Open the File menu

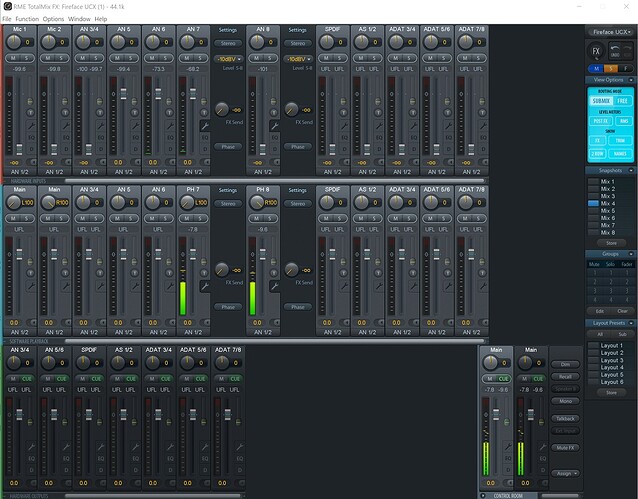pos(7,19)
